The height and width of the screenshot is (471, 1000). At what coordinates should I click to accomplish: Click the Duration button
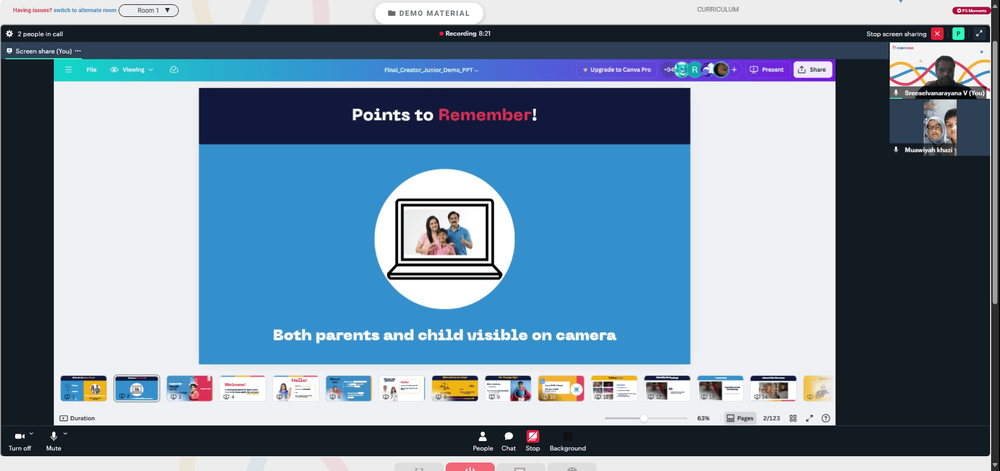[x=77, y=418]
